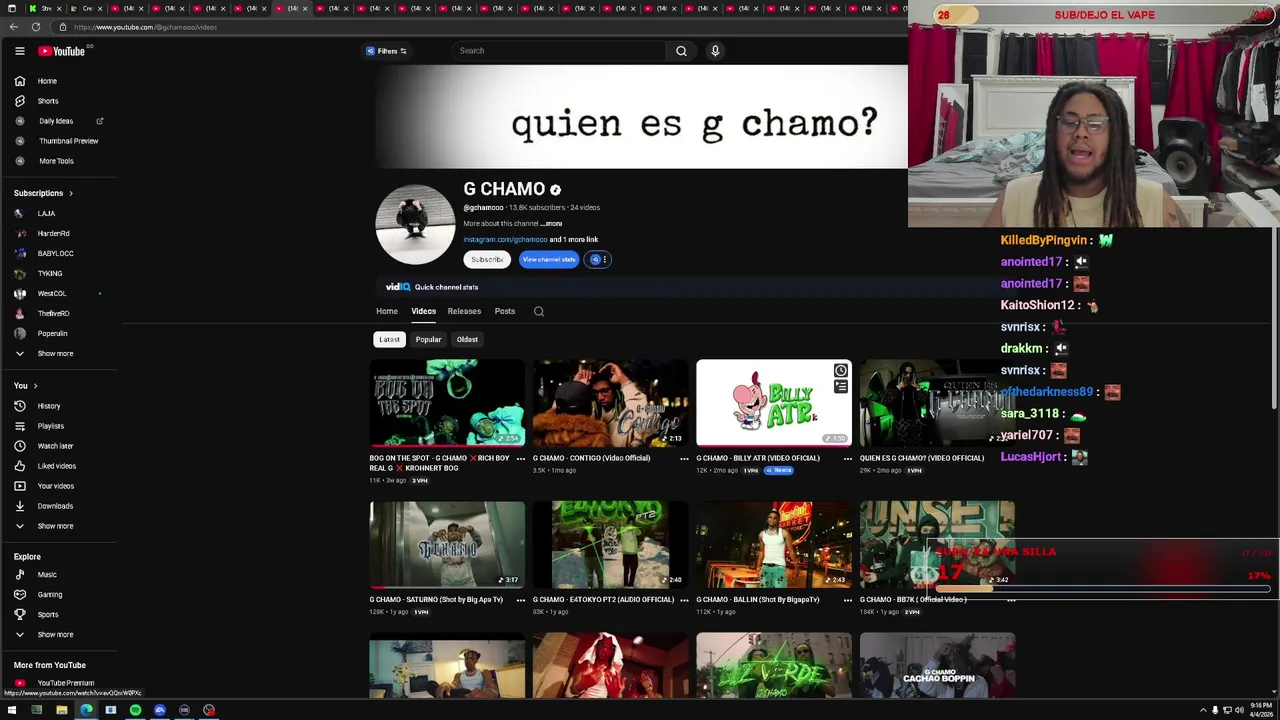Image resolution: width=1280 pixels, height=720 pixels.
Task: Search within the G CHAMO channel
Action: point(538,312)
